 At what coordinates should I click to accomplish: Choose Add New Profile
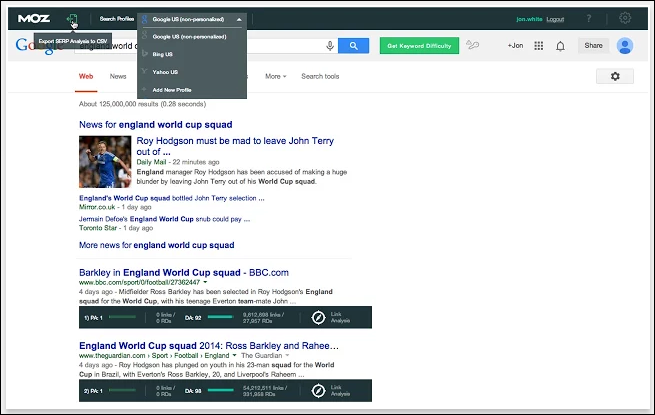point(172,90)
